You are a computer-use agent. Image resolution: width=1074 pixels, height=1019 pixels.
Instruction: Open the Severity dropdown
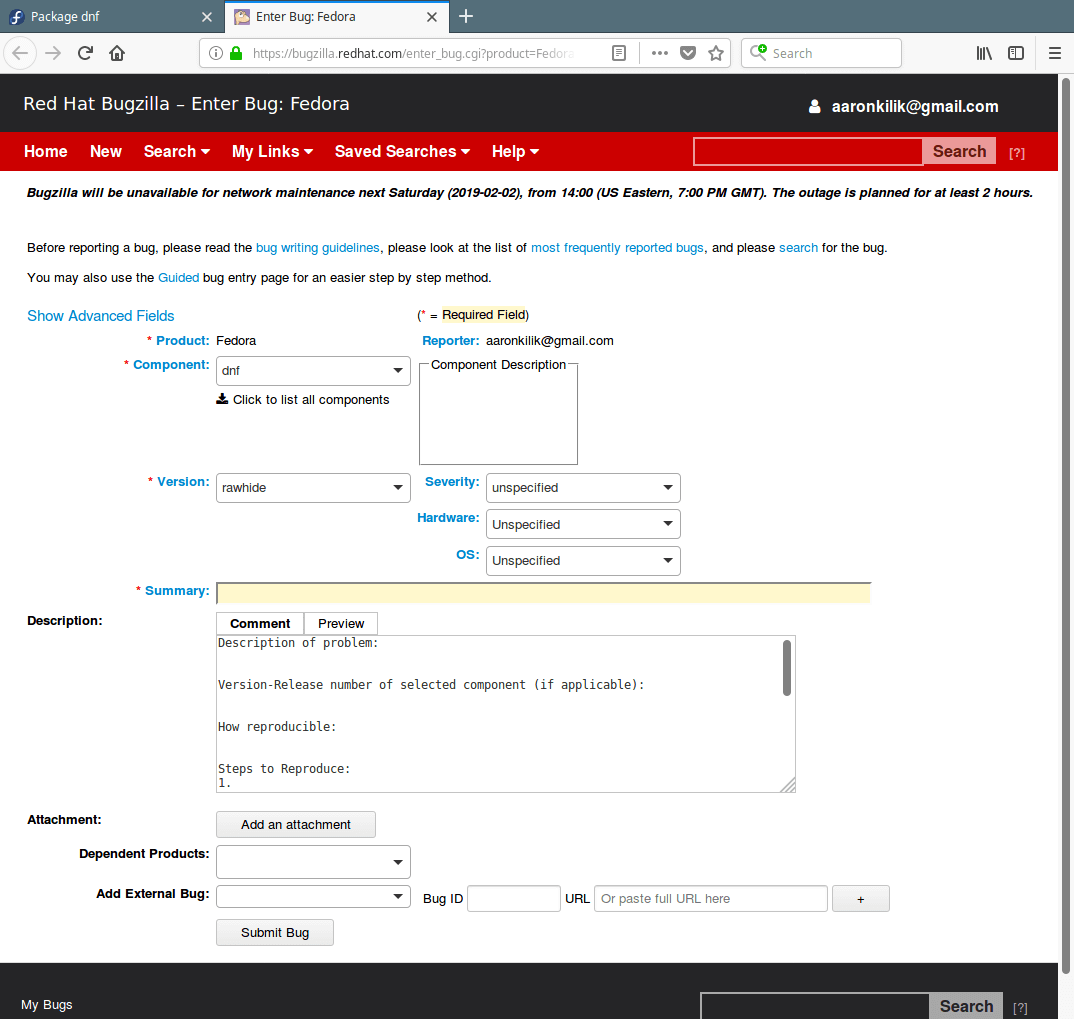tap(583, 488)
